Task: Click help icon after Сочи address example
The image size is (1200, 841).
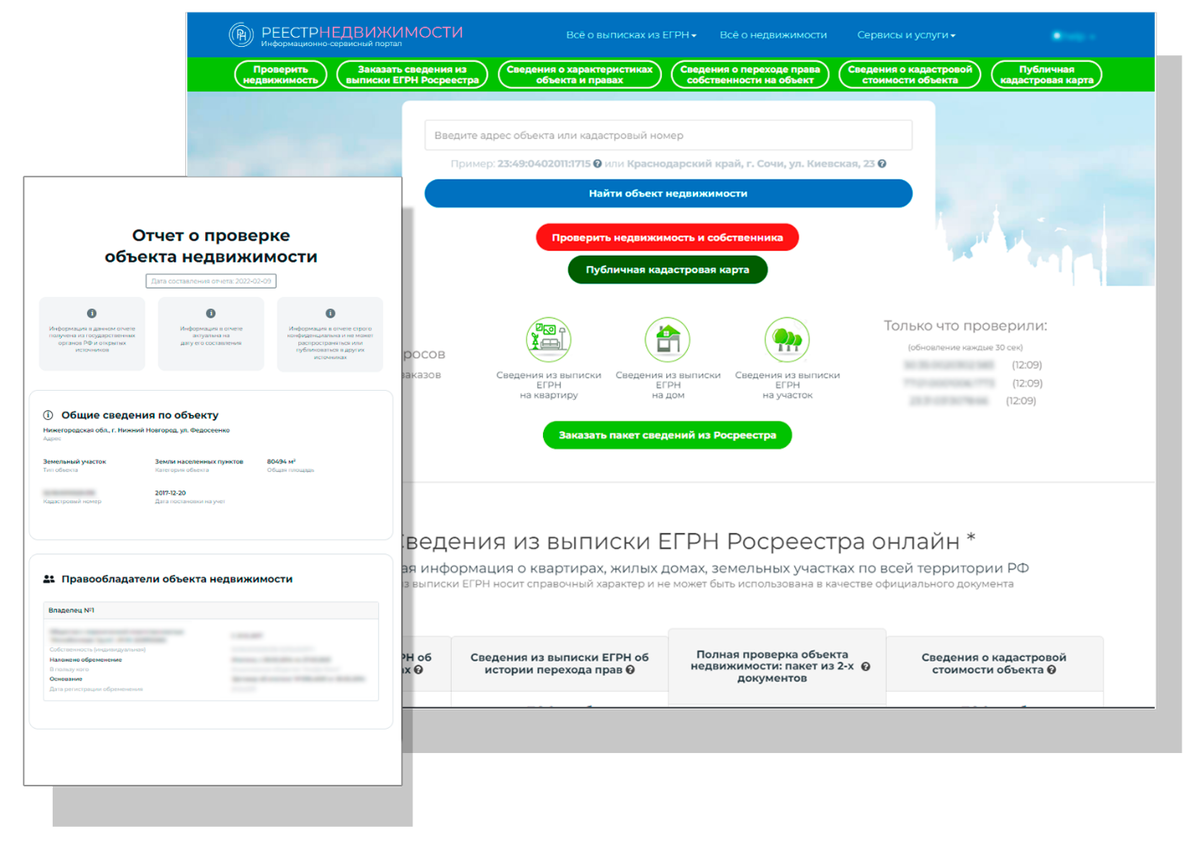Action: click(x=882, y=164)
